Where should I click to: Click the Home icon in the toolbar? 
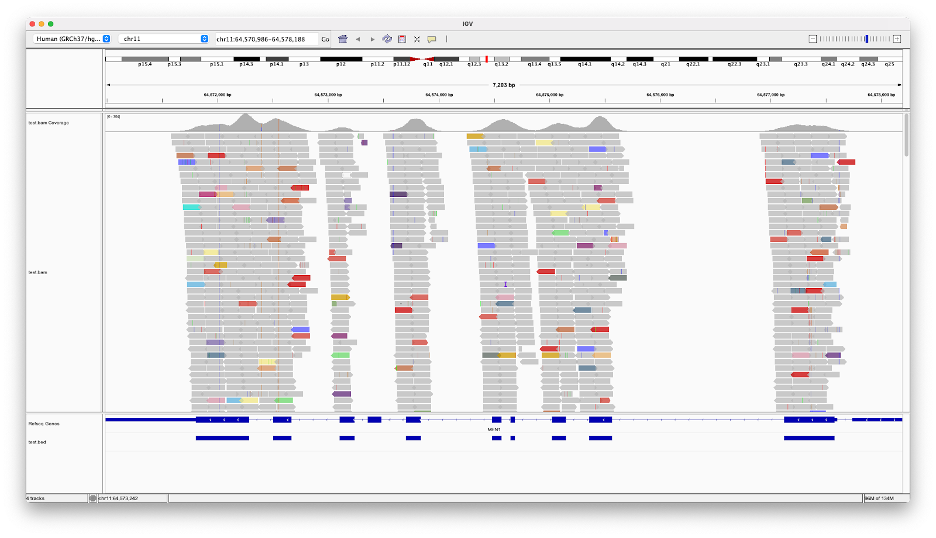pos(343,39)
